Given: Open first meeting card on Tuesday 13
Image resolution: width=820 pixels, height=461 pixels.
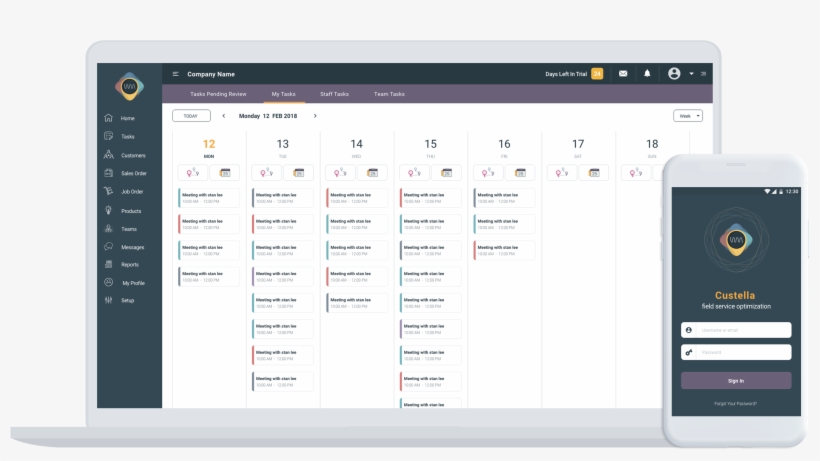Looking at the screenshot, I should (282, 198).
